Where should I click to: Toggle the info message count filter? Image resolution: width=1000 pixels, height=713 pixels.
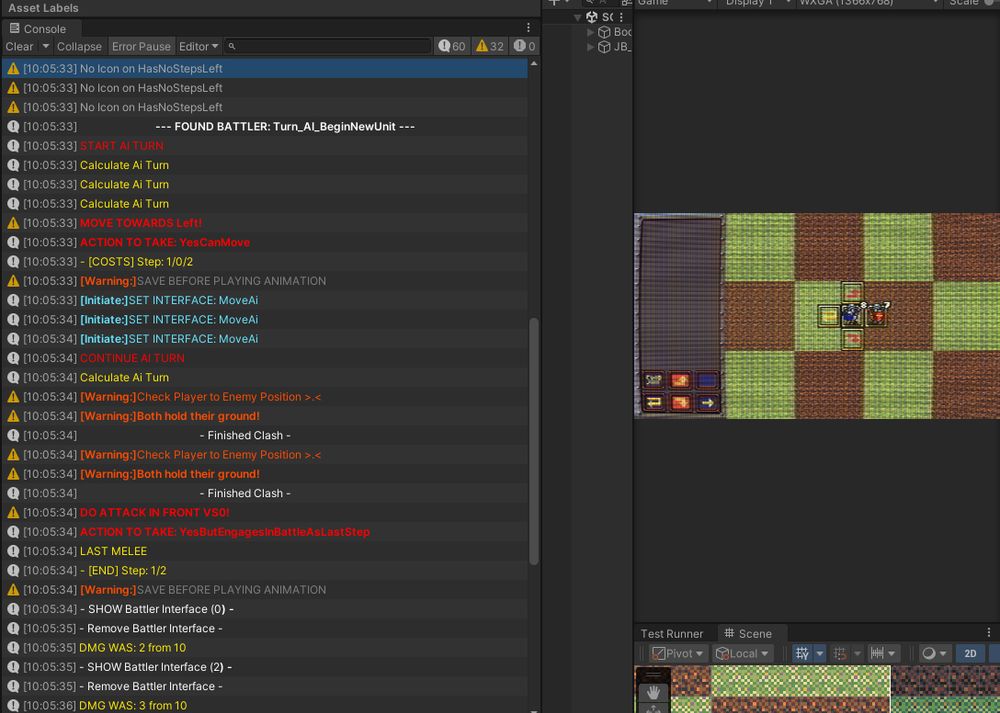452,46
